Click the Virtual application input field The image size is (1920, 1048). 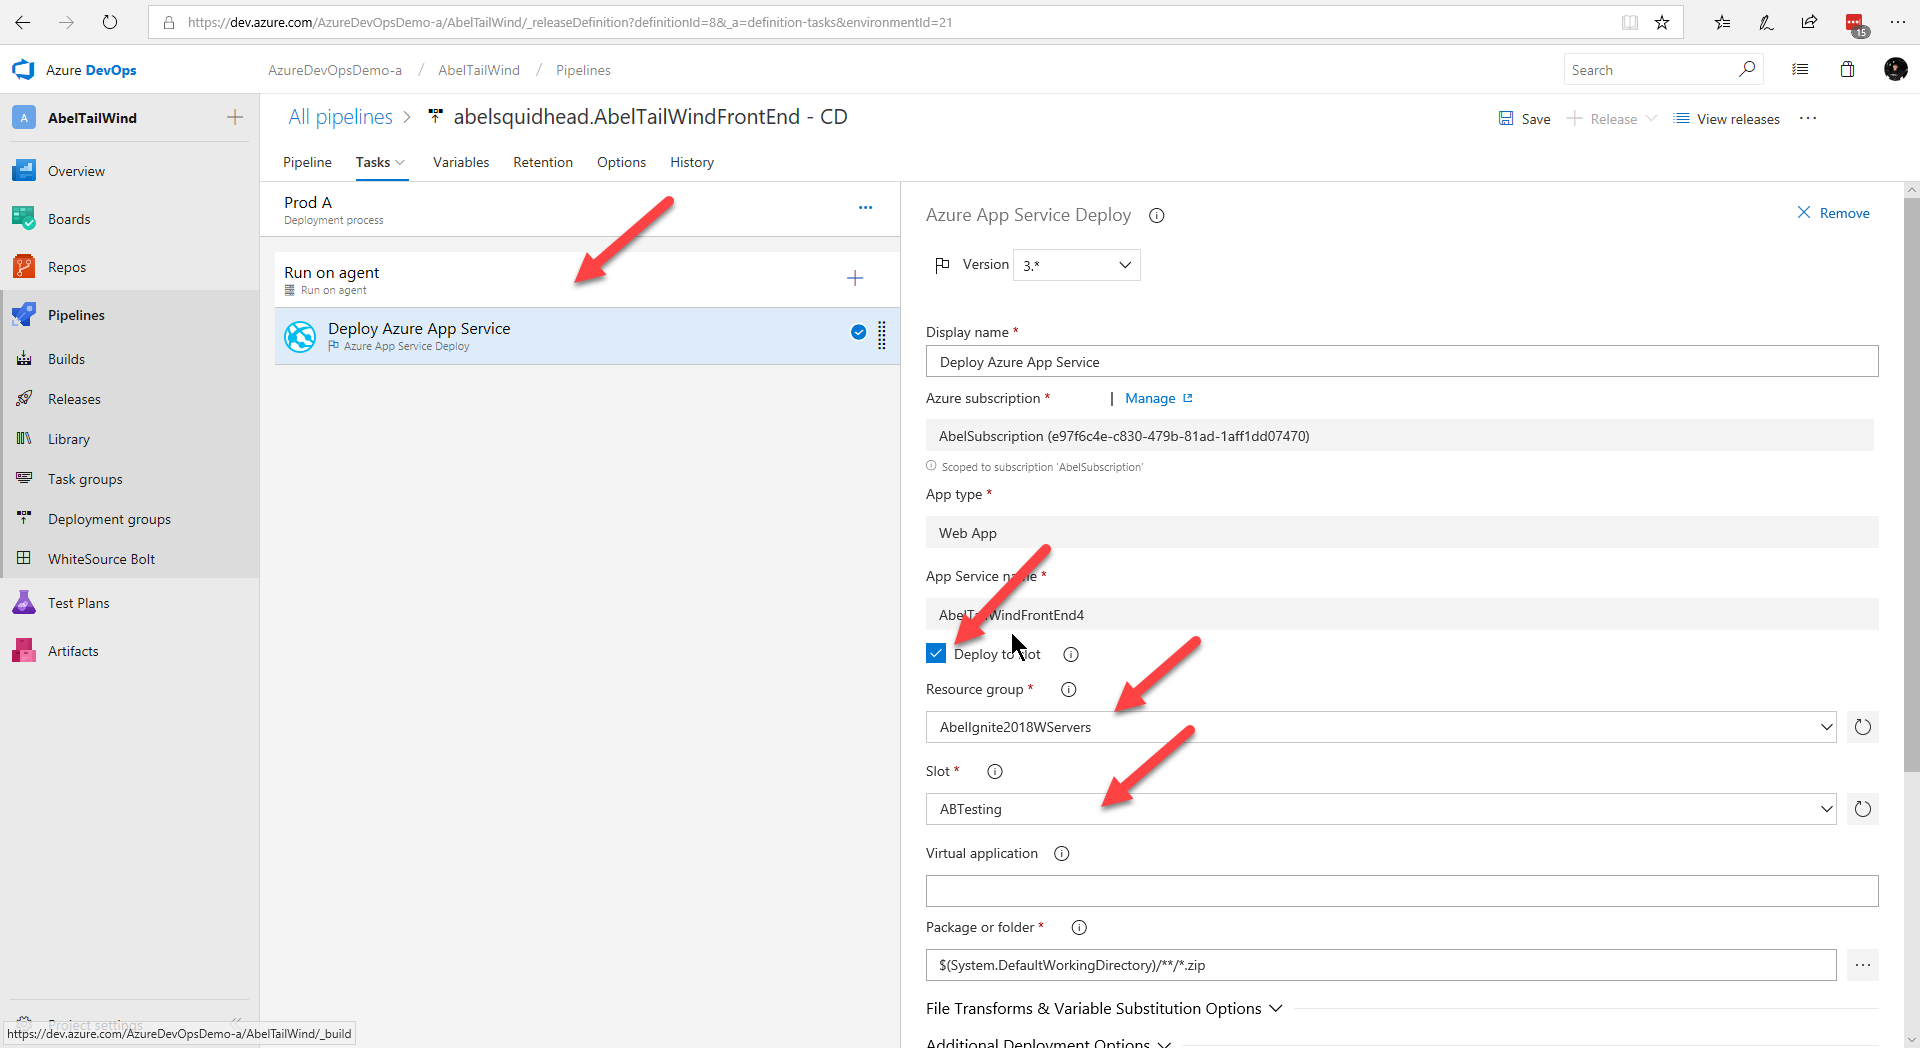(1402, 891)
